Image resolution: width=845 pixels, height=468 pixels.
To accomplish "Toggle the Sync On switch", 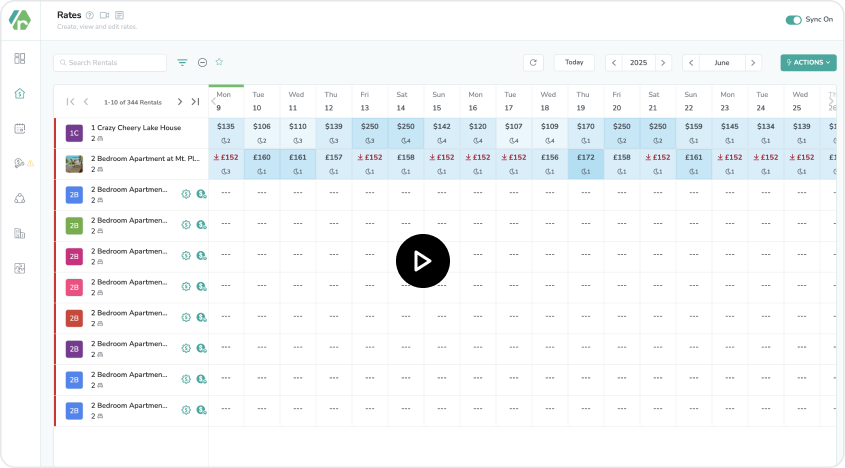I will [x=793, y=19].
